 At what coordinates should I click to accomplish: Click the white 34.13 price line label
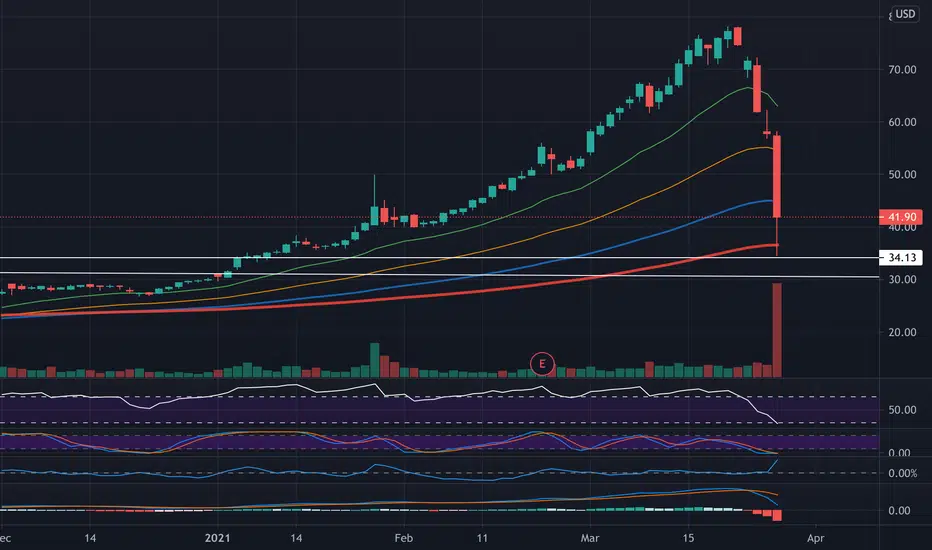click(x=900, y=257)
